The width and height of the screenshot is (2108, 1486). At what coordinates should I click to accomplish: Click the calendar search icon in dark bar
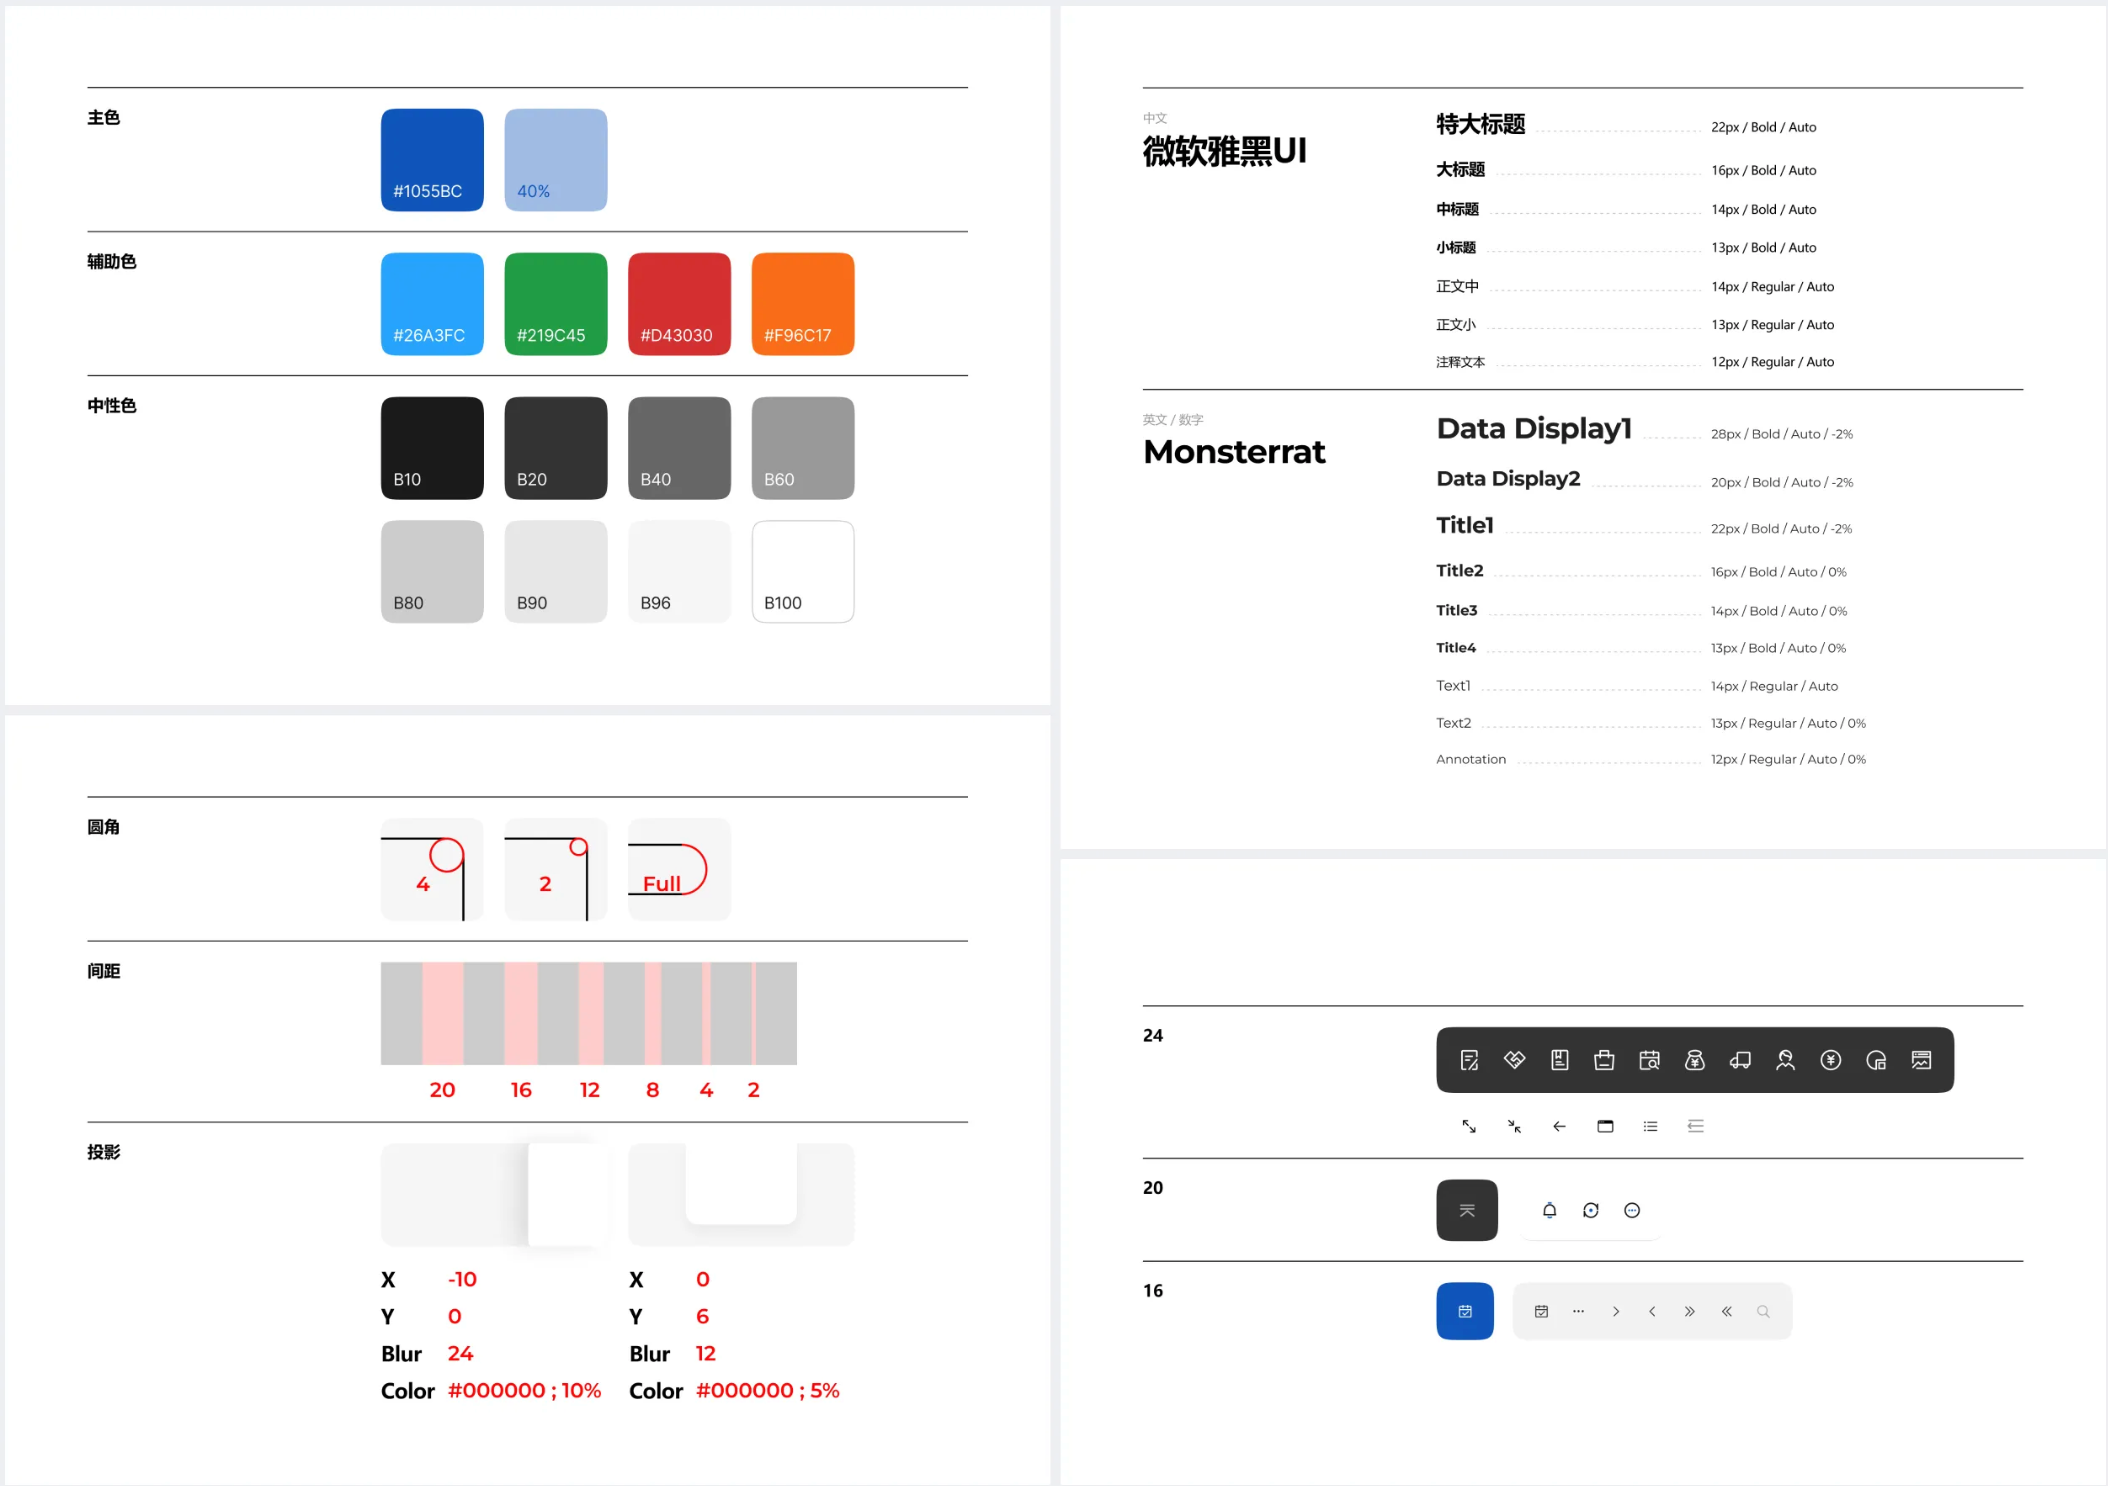(x=1650, y=1060)
